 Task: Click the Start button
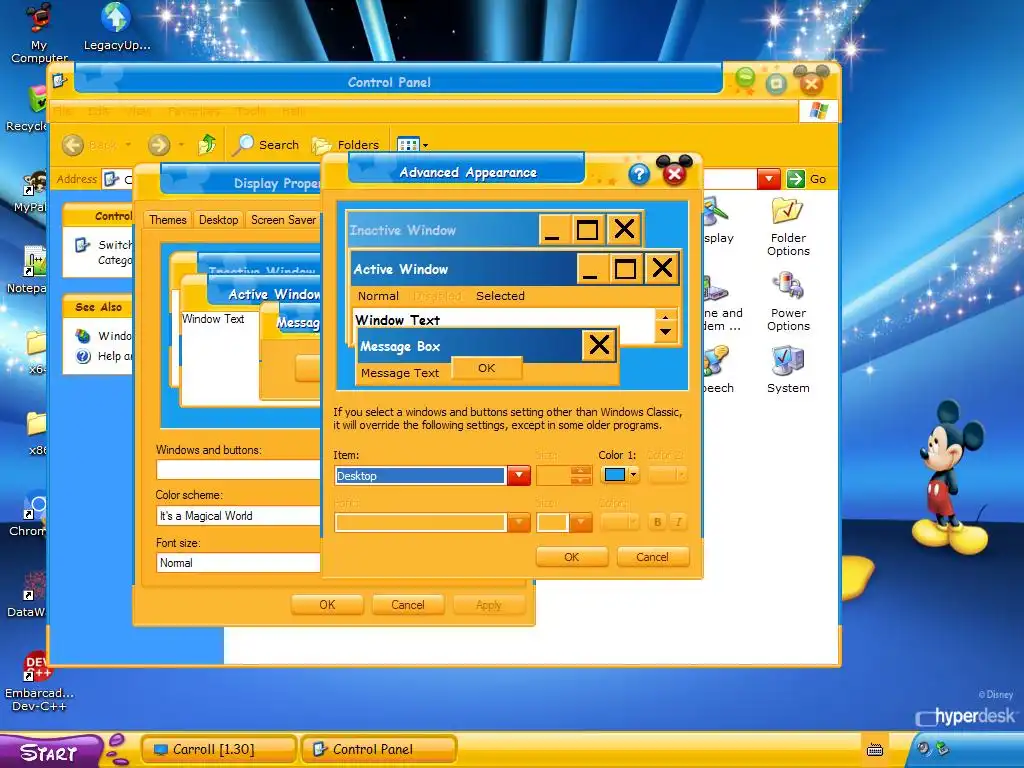pos(50,752)
